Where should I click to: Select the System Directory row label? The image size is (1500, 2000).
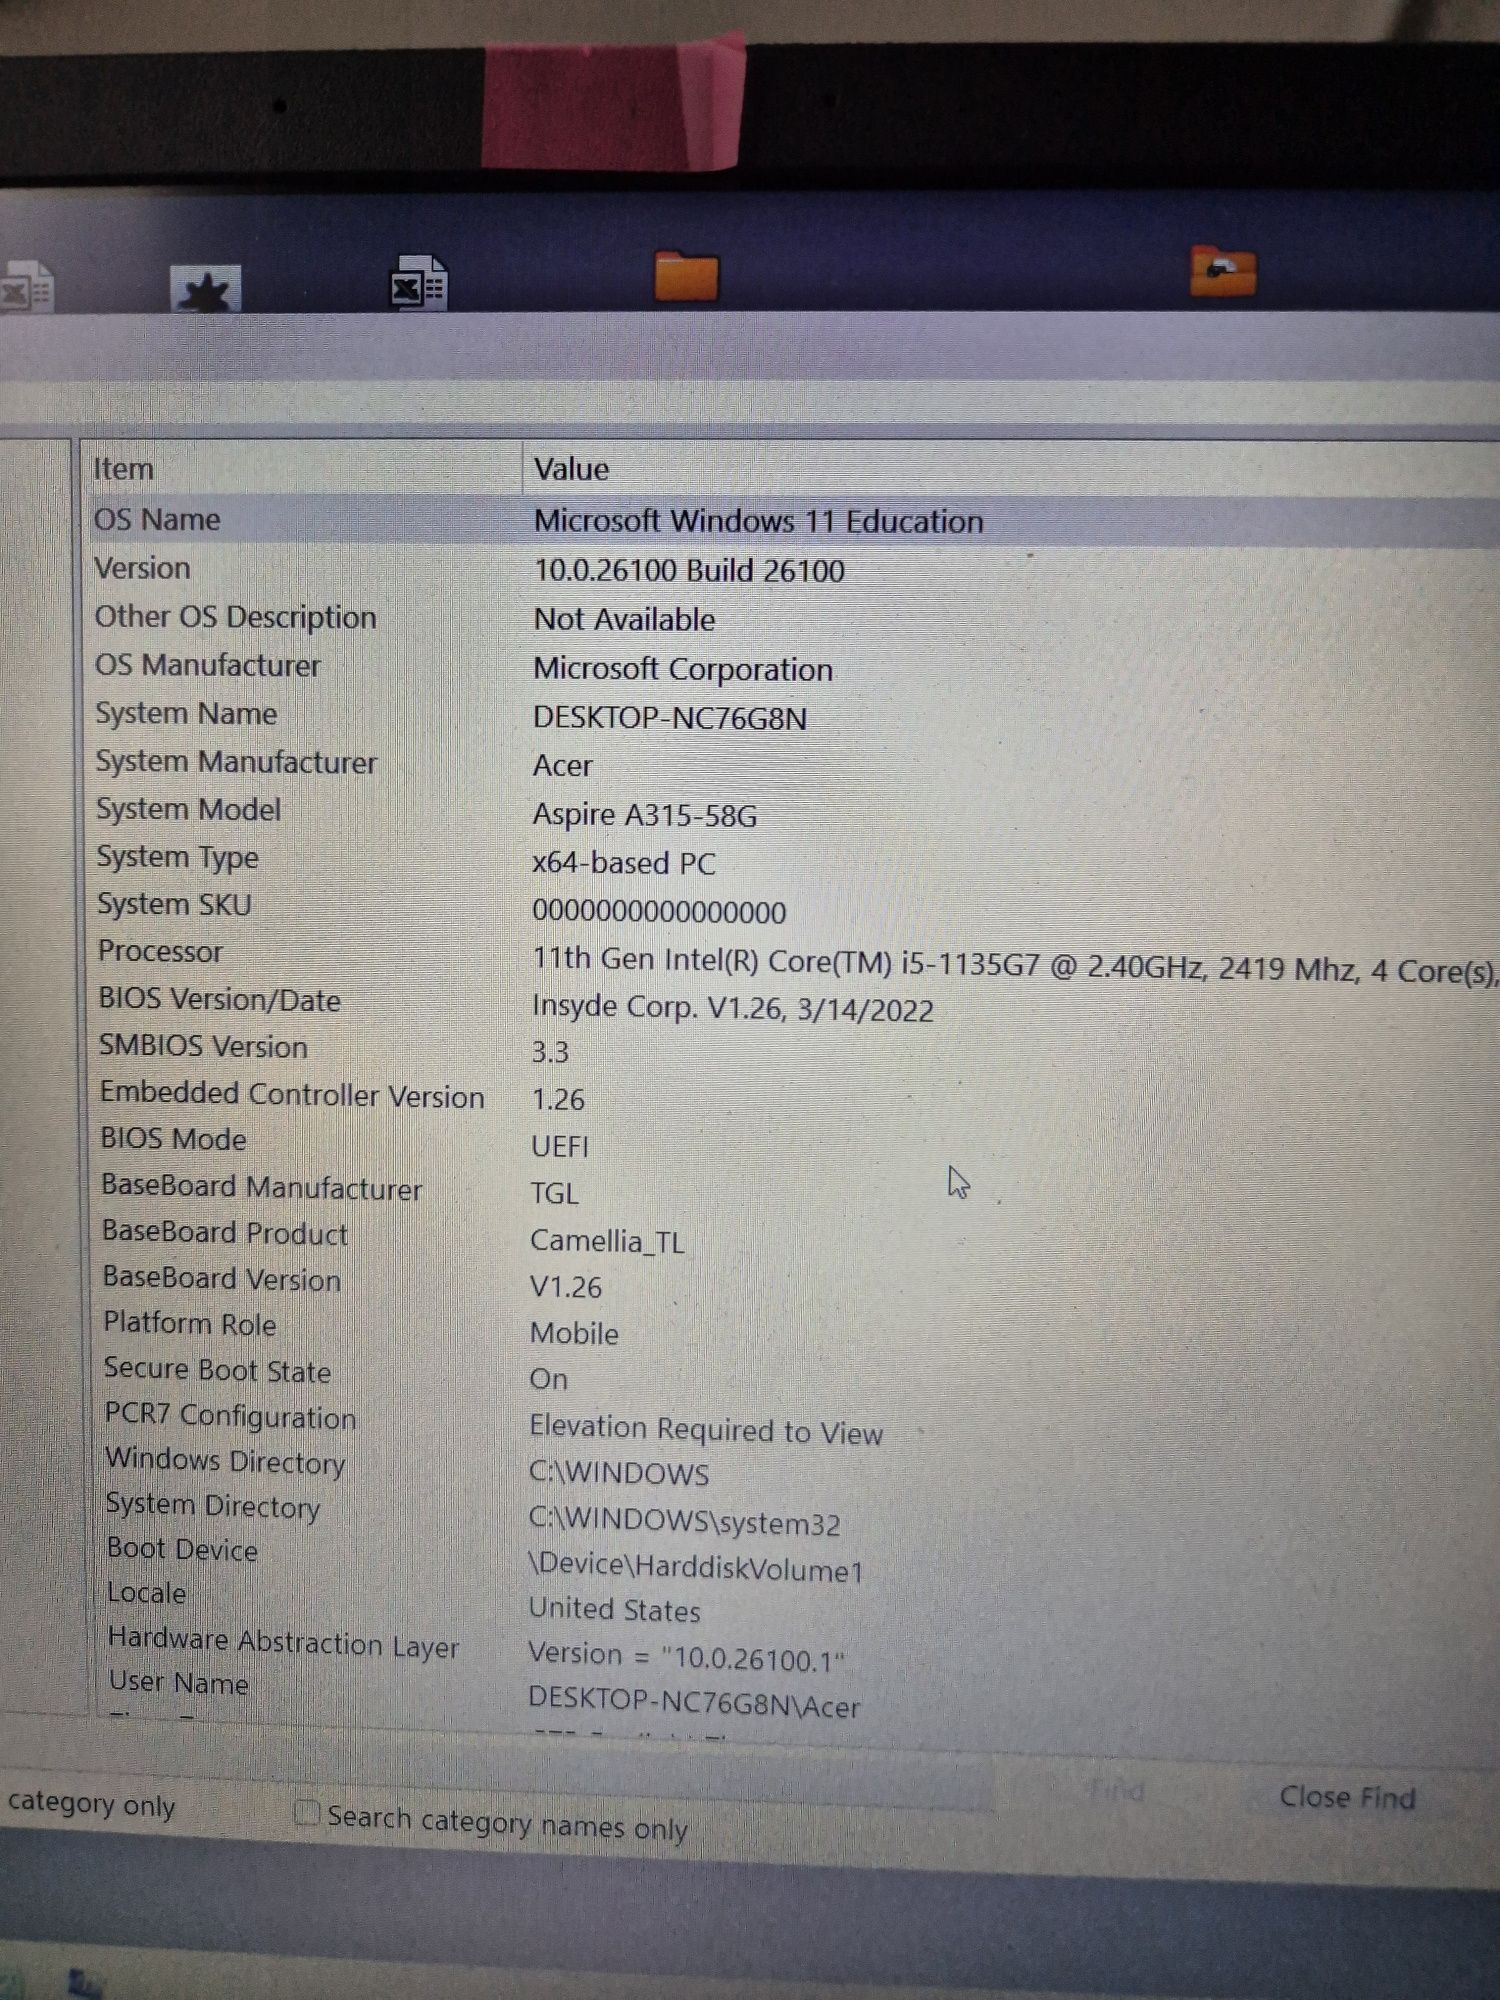click(x=213, y=1505)
